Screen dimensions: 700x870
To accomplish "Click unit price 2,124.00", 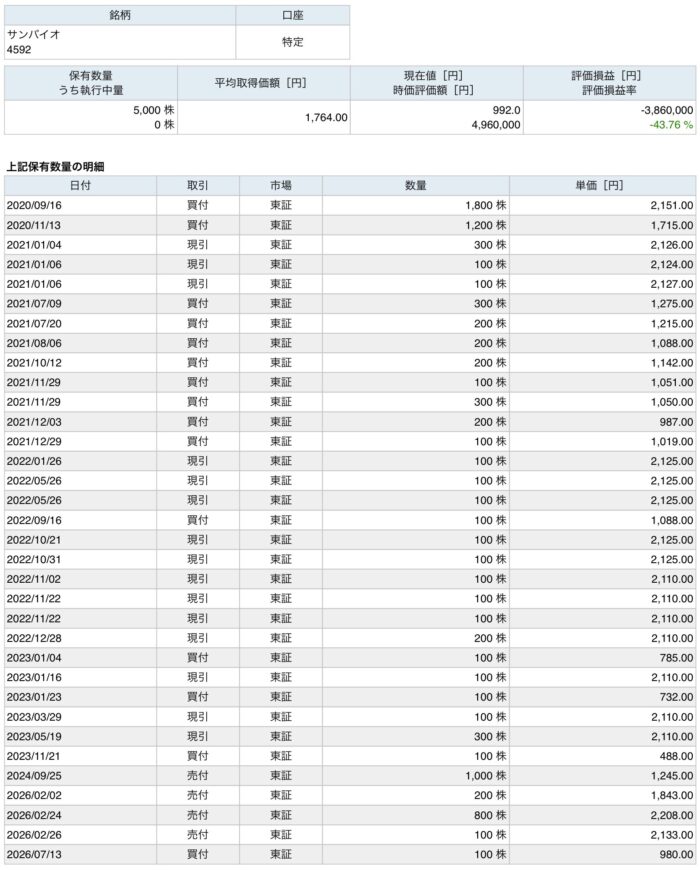I will 672,265.
